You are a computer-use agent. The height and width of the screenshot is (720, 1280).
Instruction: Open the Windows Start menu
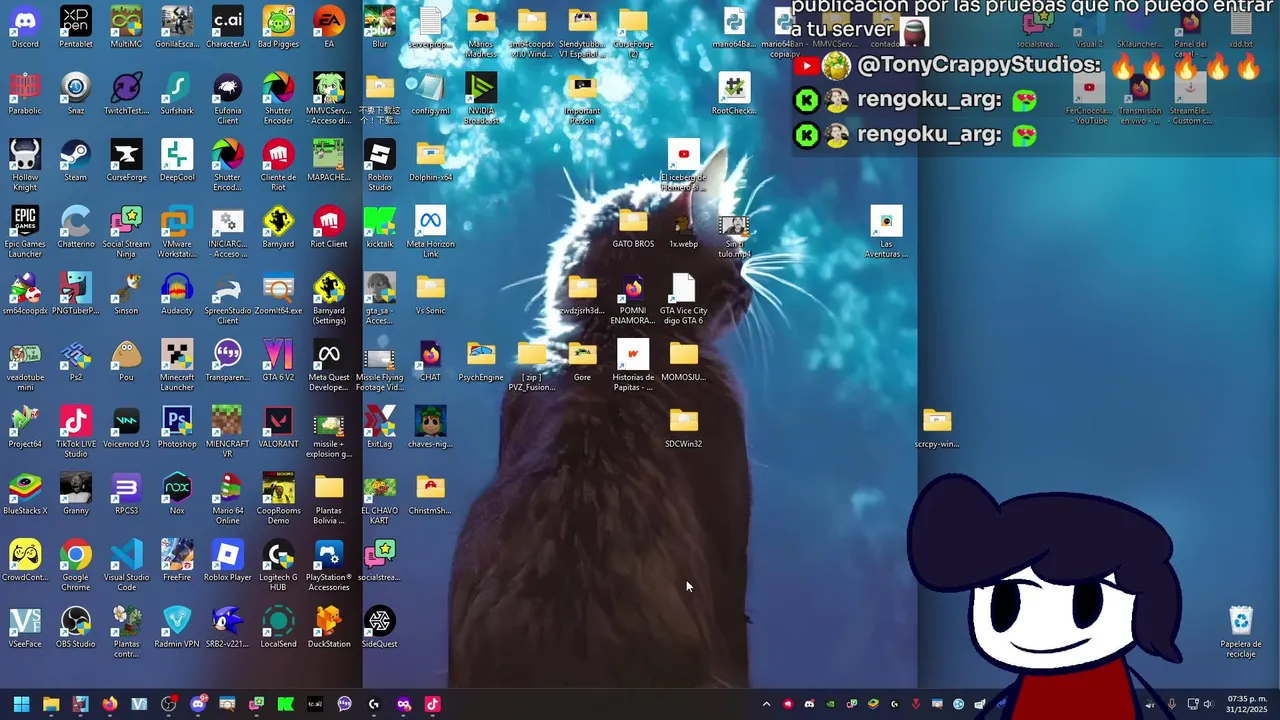point(21,704)
